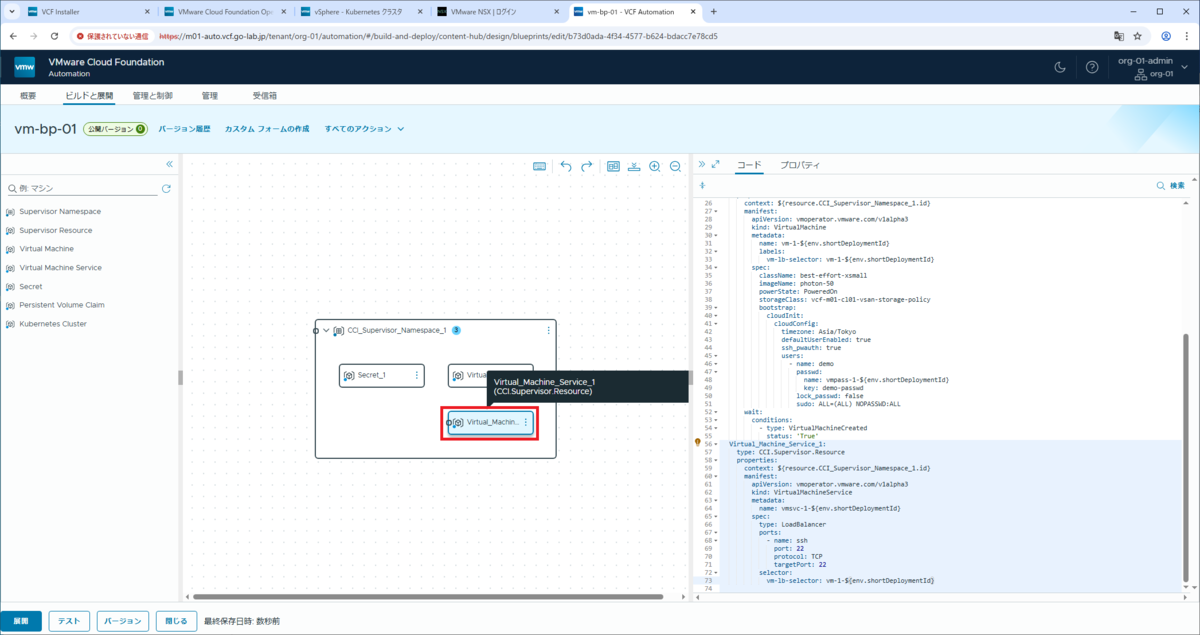
Task: Open バージョン履歴 link
Action: (184, 129)
